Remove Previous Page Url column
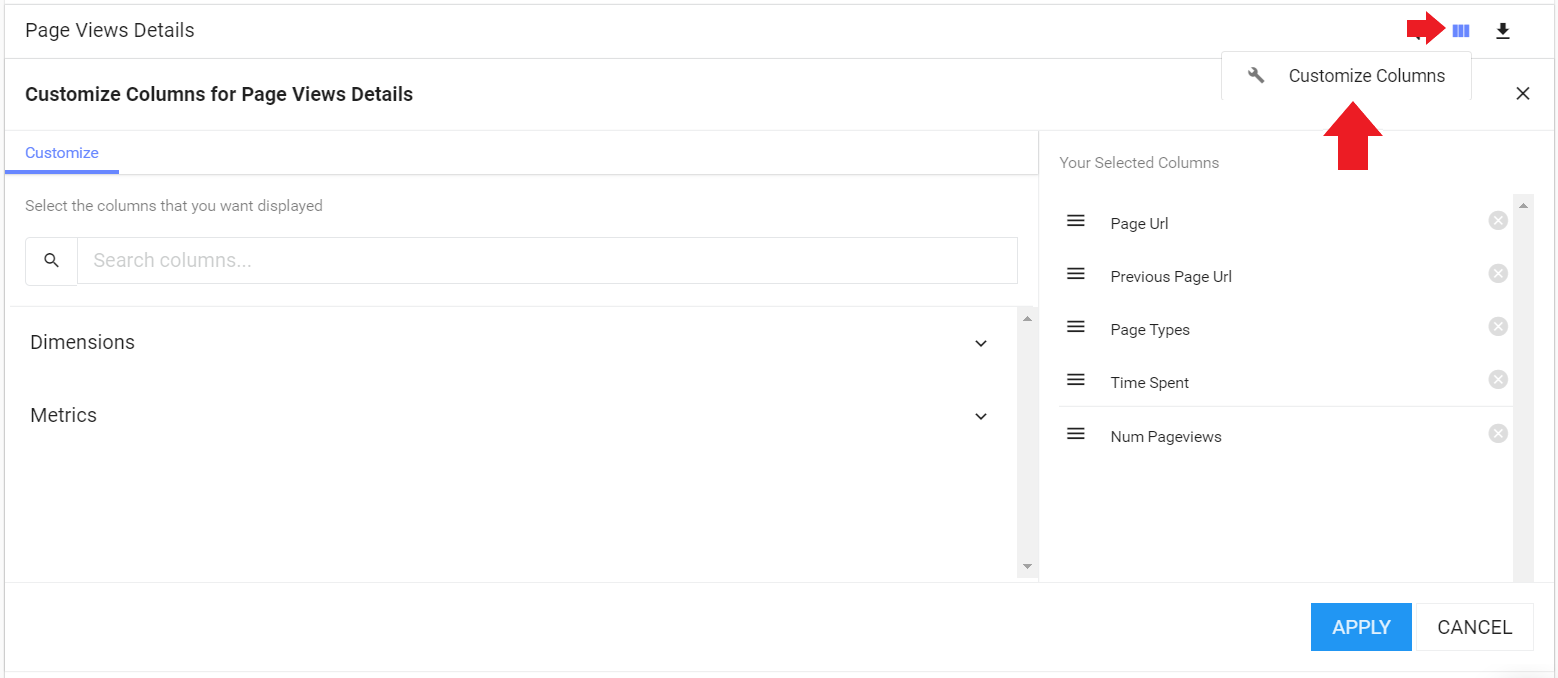 [1498, 274]
